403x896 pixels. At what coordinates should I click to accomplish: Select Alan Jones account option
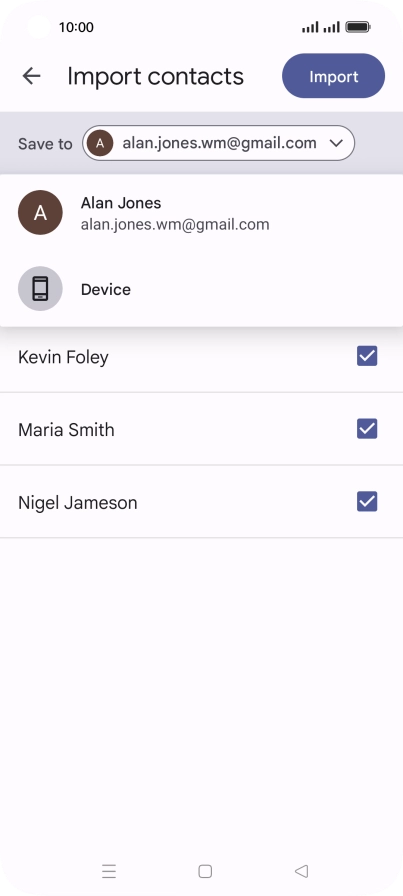point(201,213)
